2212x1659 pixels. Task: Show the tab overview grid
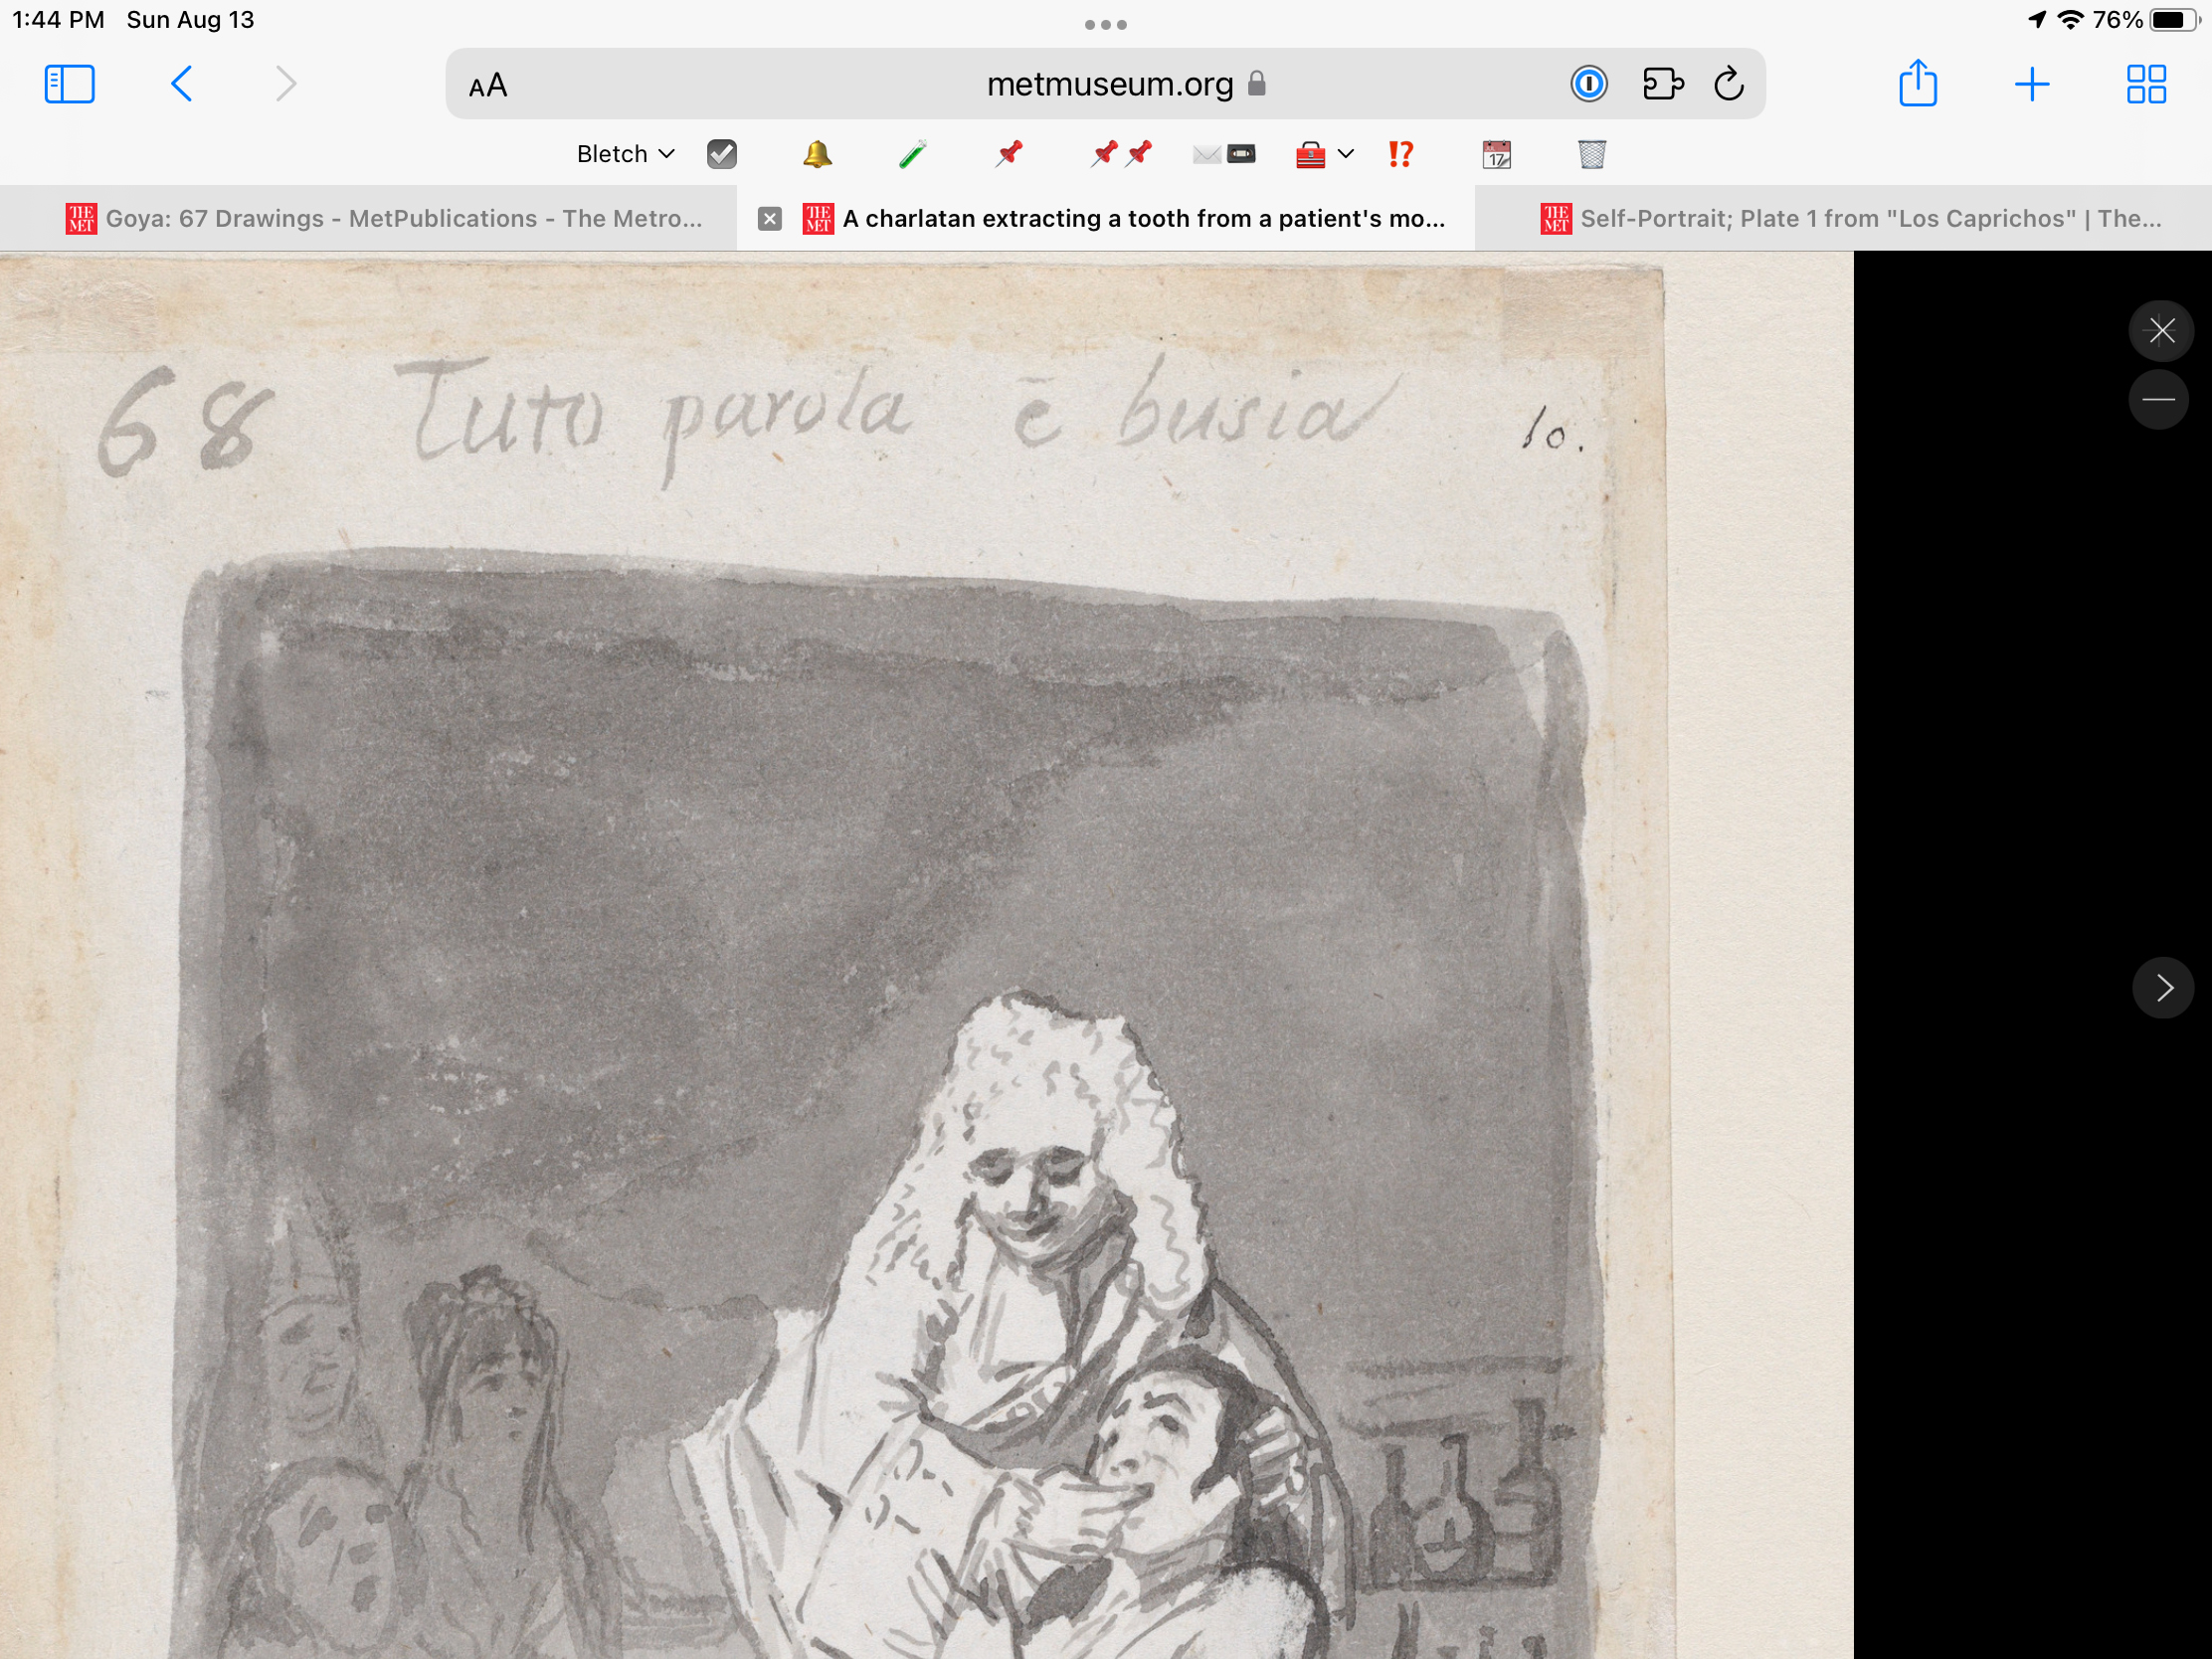2146,84
